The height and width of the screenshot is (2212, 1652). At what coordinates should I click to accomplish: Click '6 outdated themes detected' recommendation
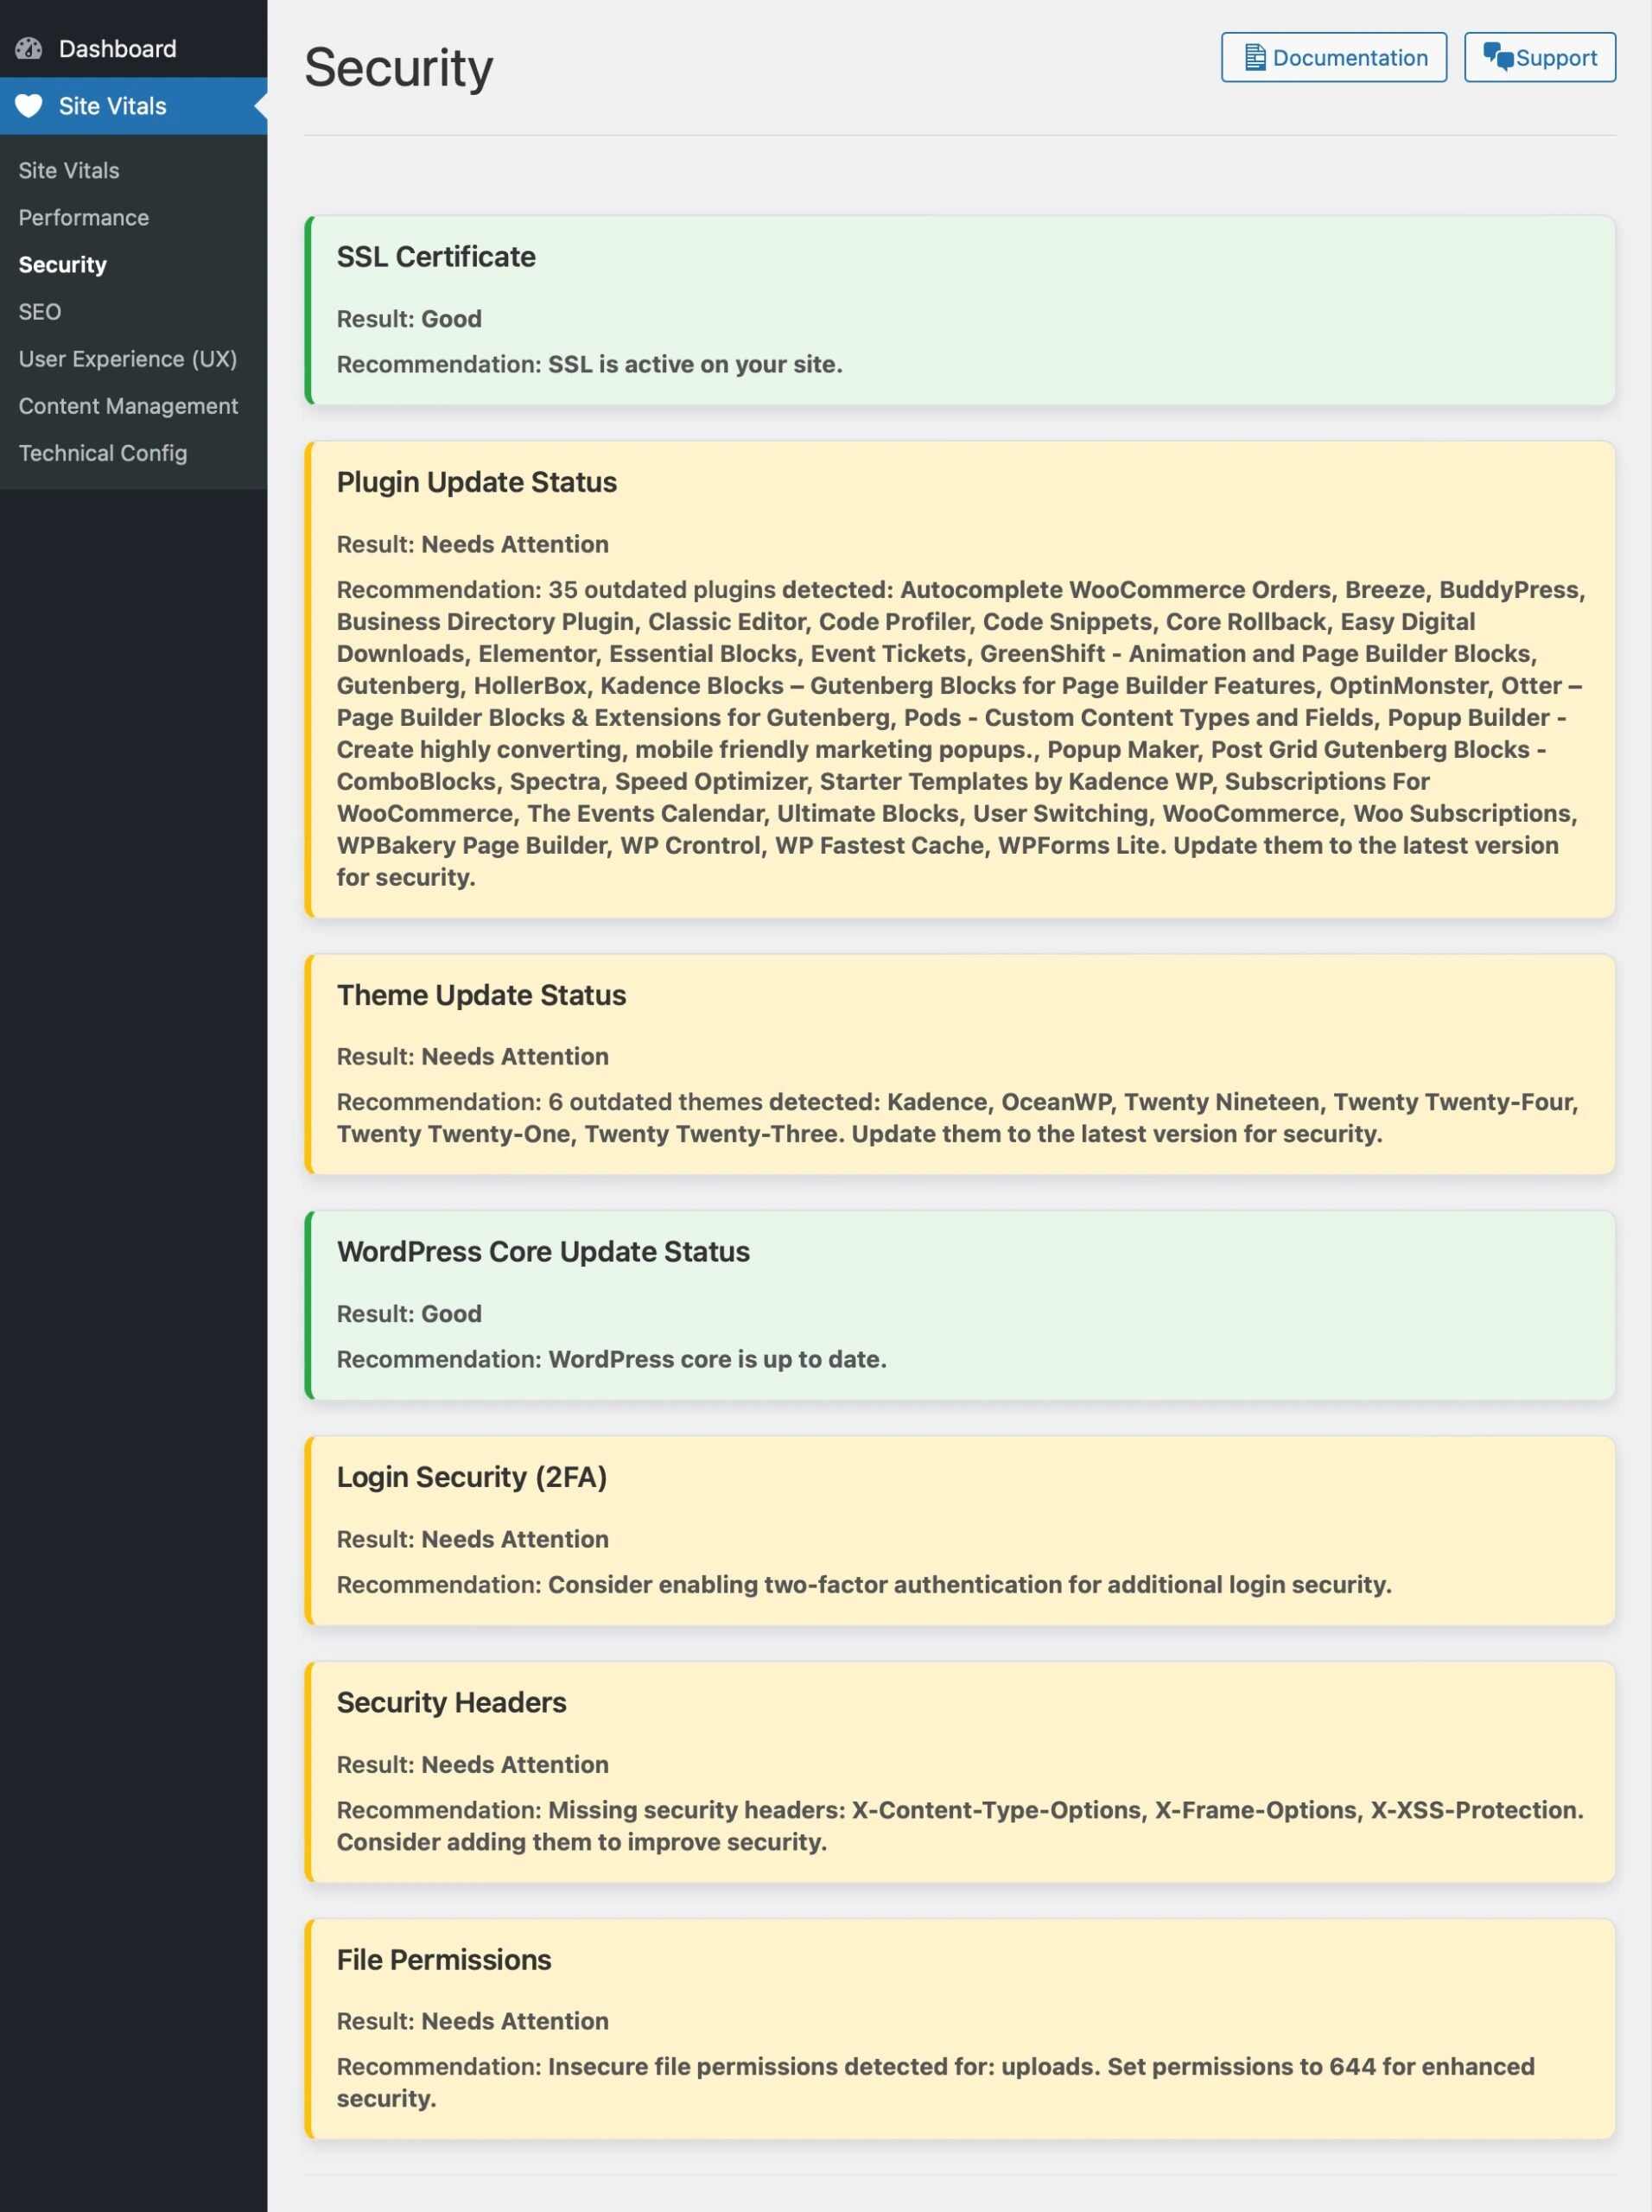click(957, 1118)
